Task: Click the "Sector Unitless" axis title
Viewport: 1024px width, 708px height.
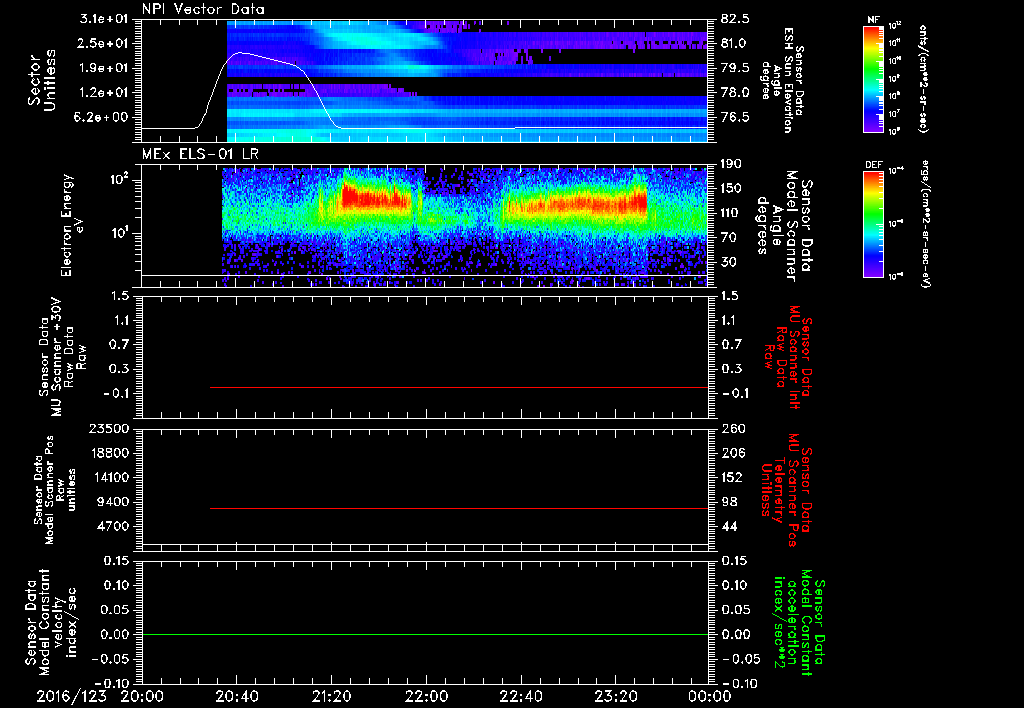Action: click(x=42, y=80)
